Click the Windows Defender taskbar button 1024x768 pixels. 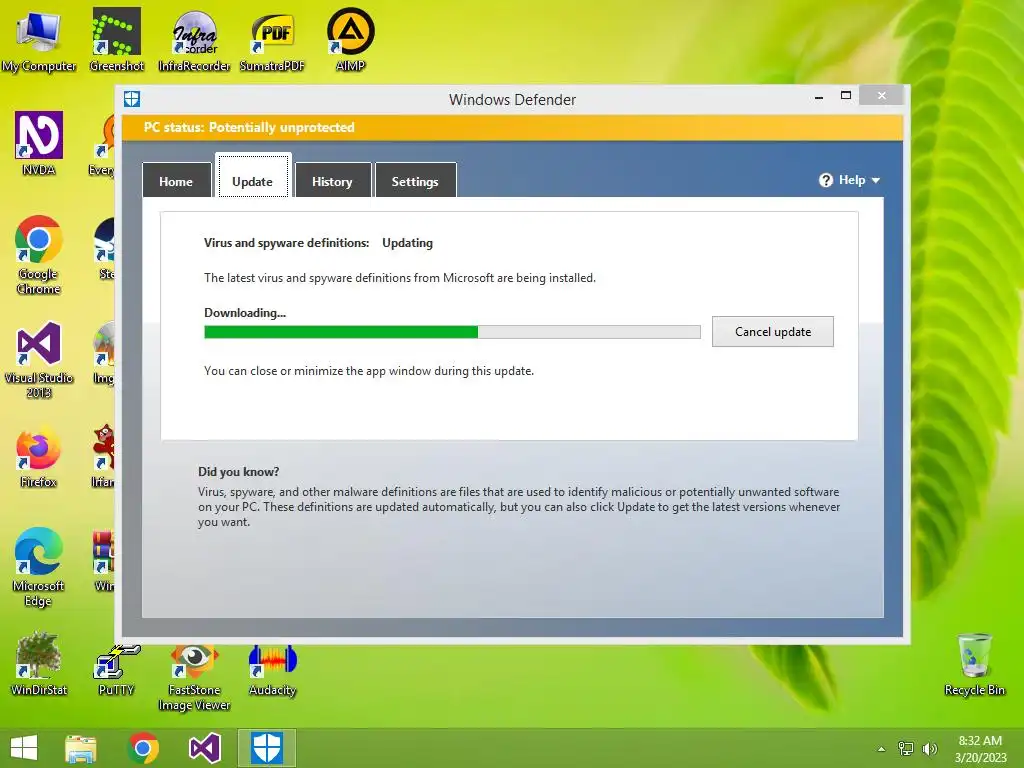pos(266,748)
